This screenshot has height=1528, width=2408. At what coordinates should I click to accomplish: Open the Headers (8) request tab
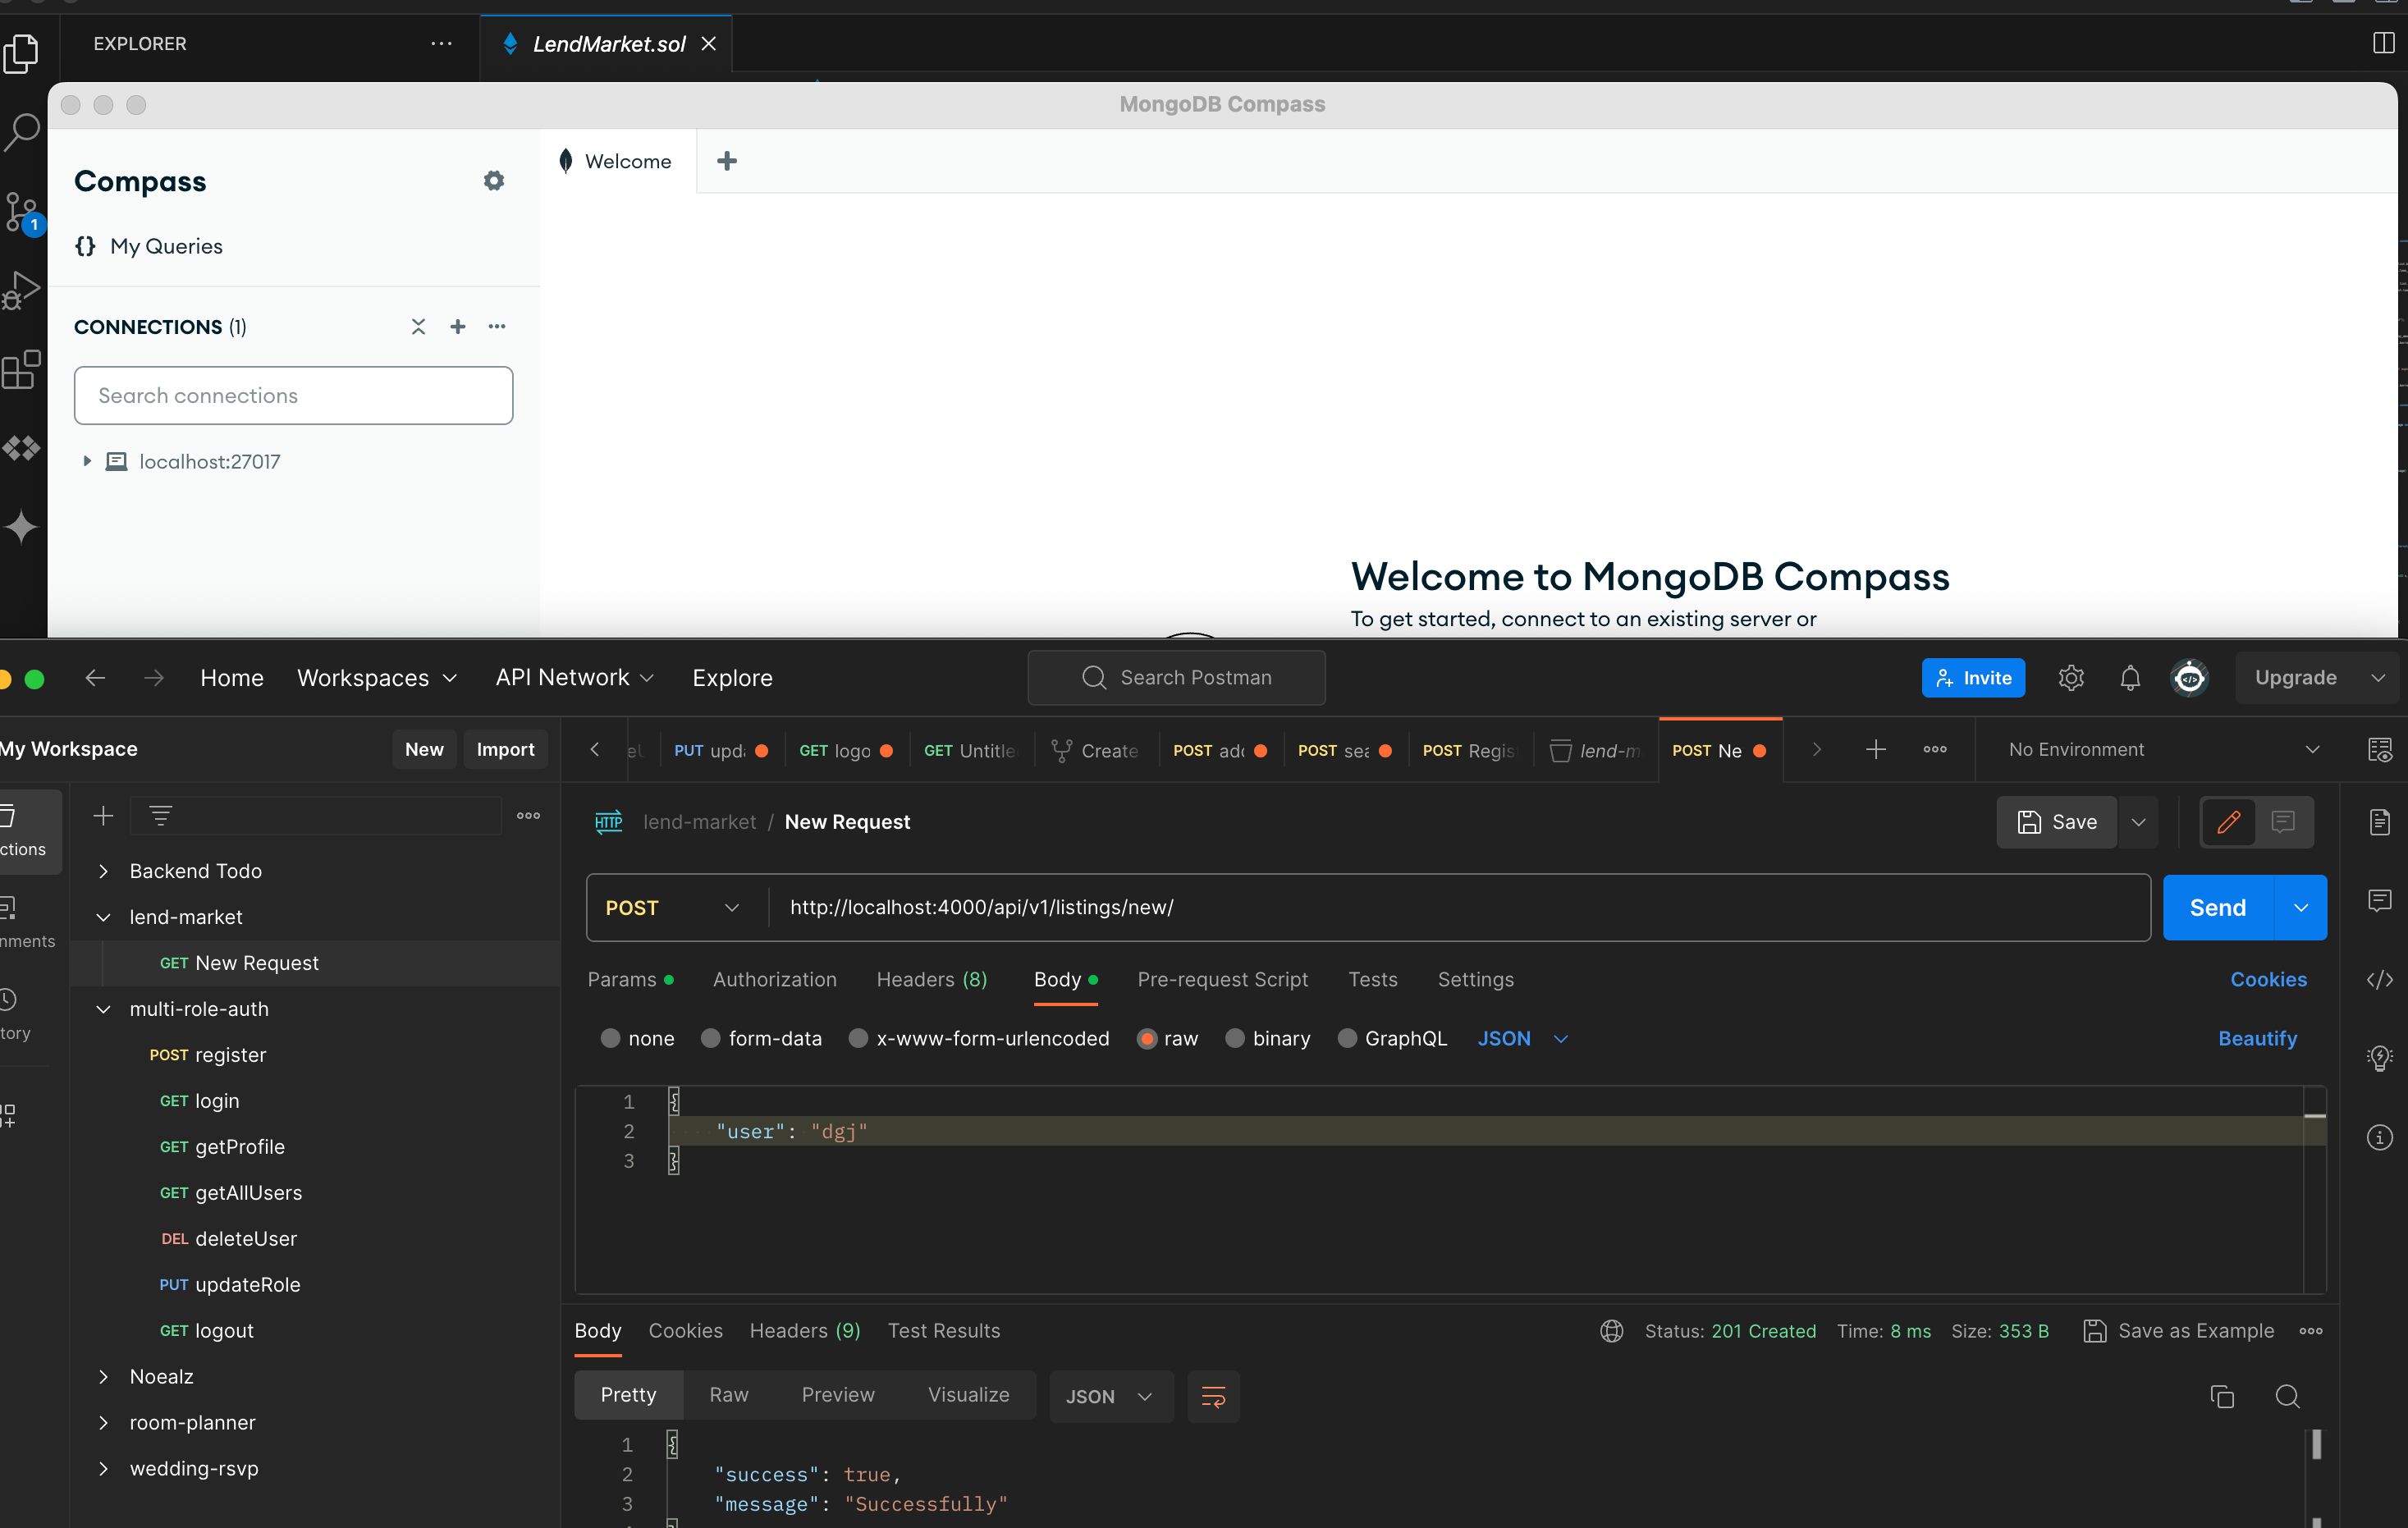pyautogui.click(x=932, y=979)
